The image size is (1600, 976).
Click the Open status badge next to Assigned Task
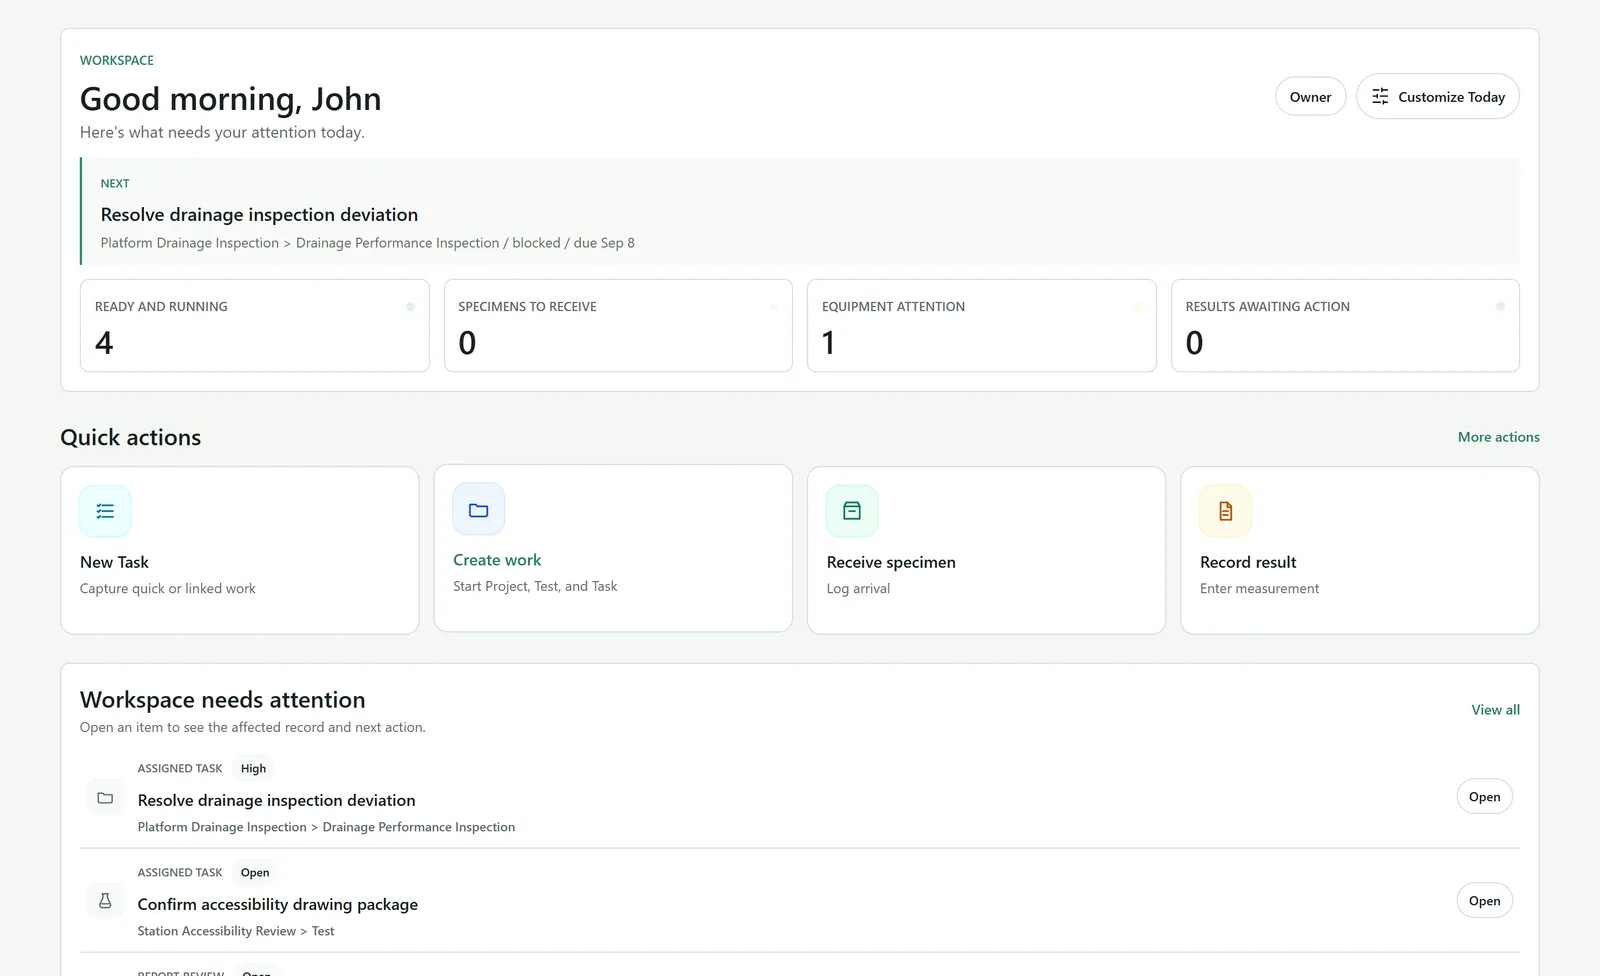pos(255,872)
